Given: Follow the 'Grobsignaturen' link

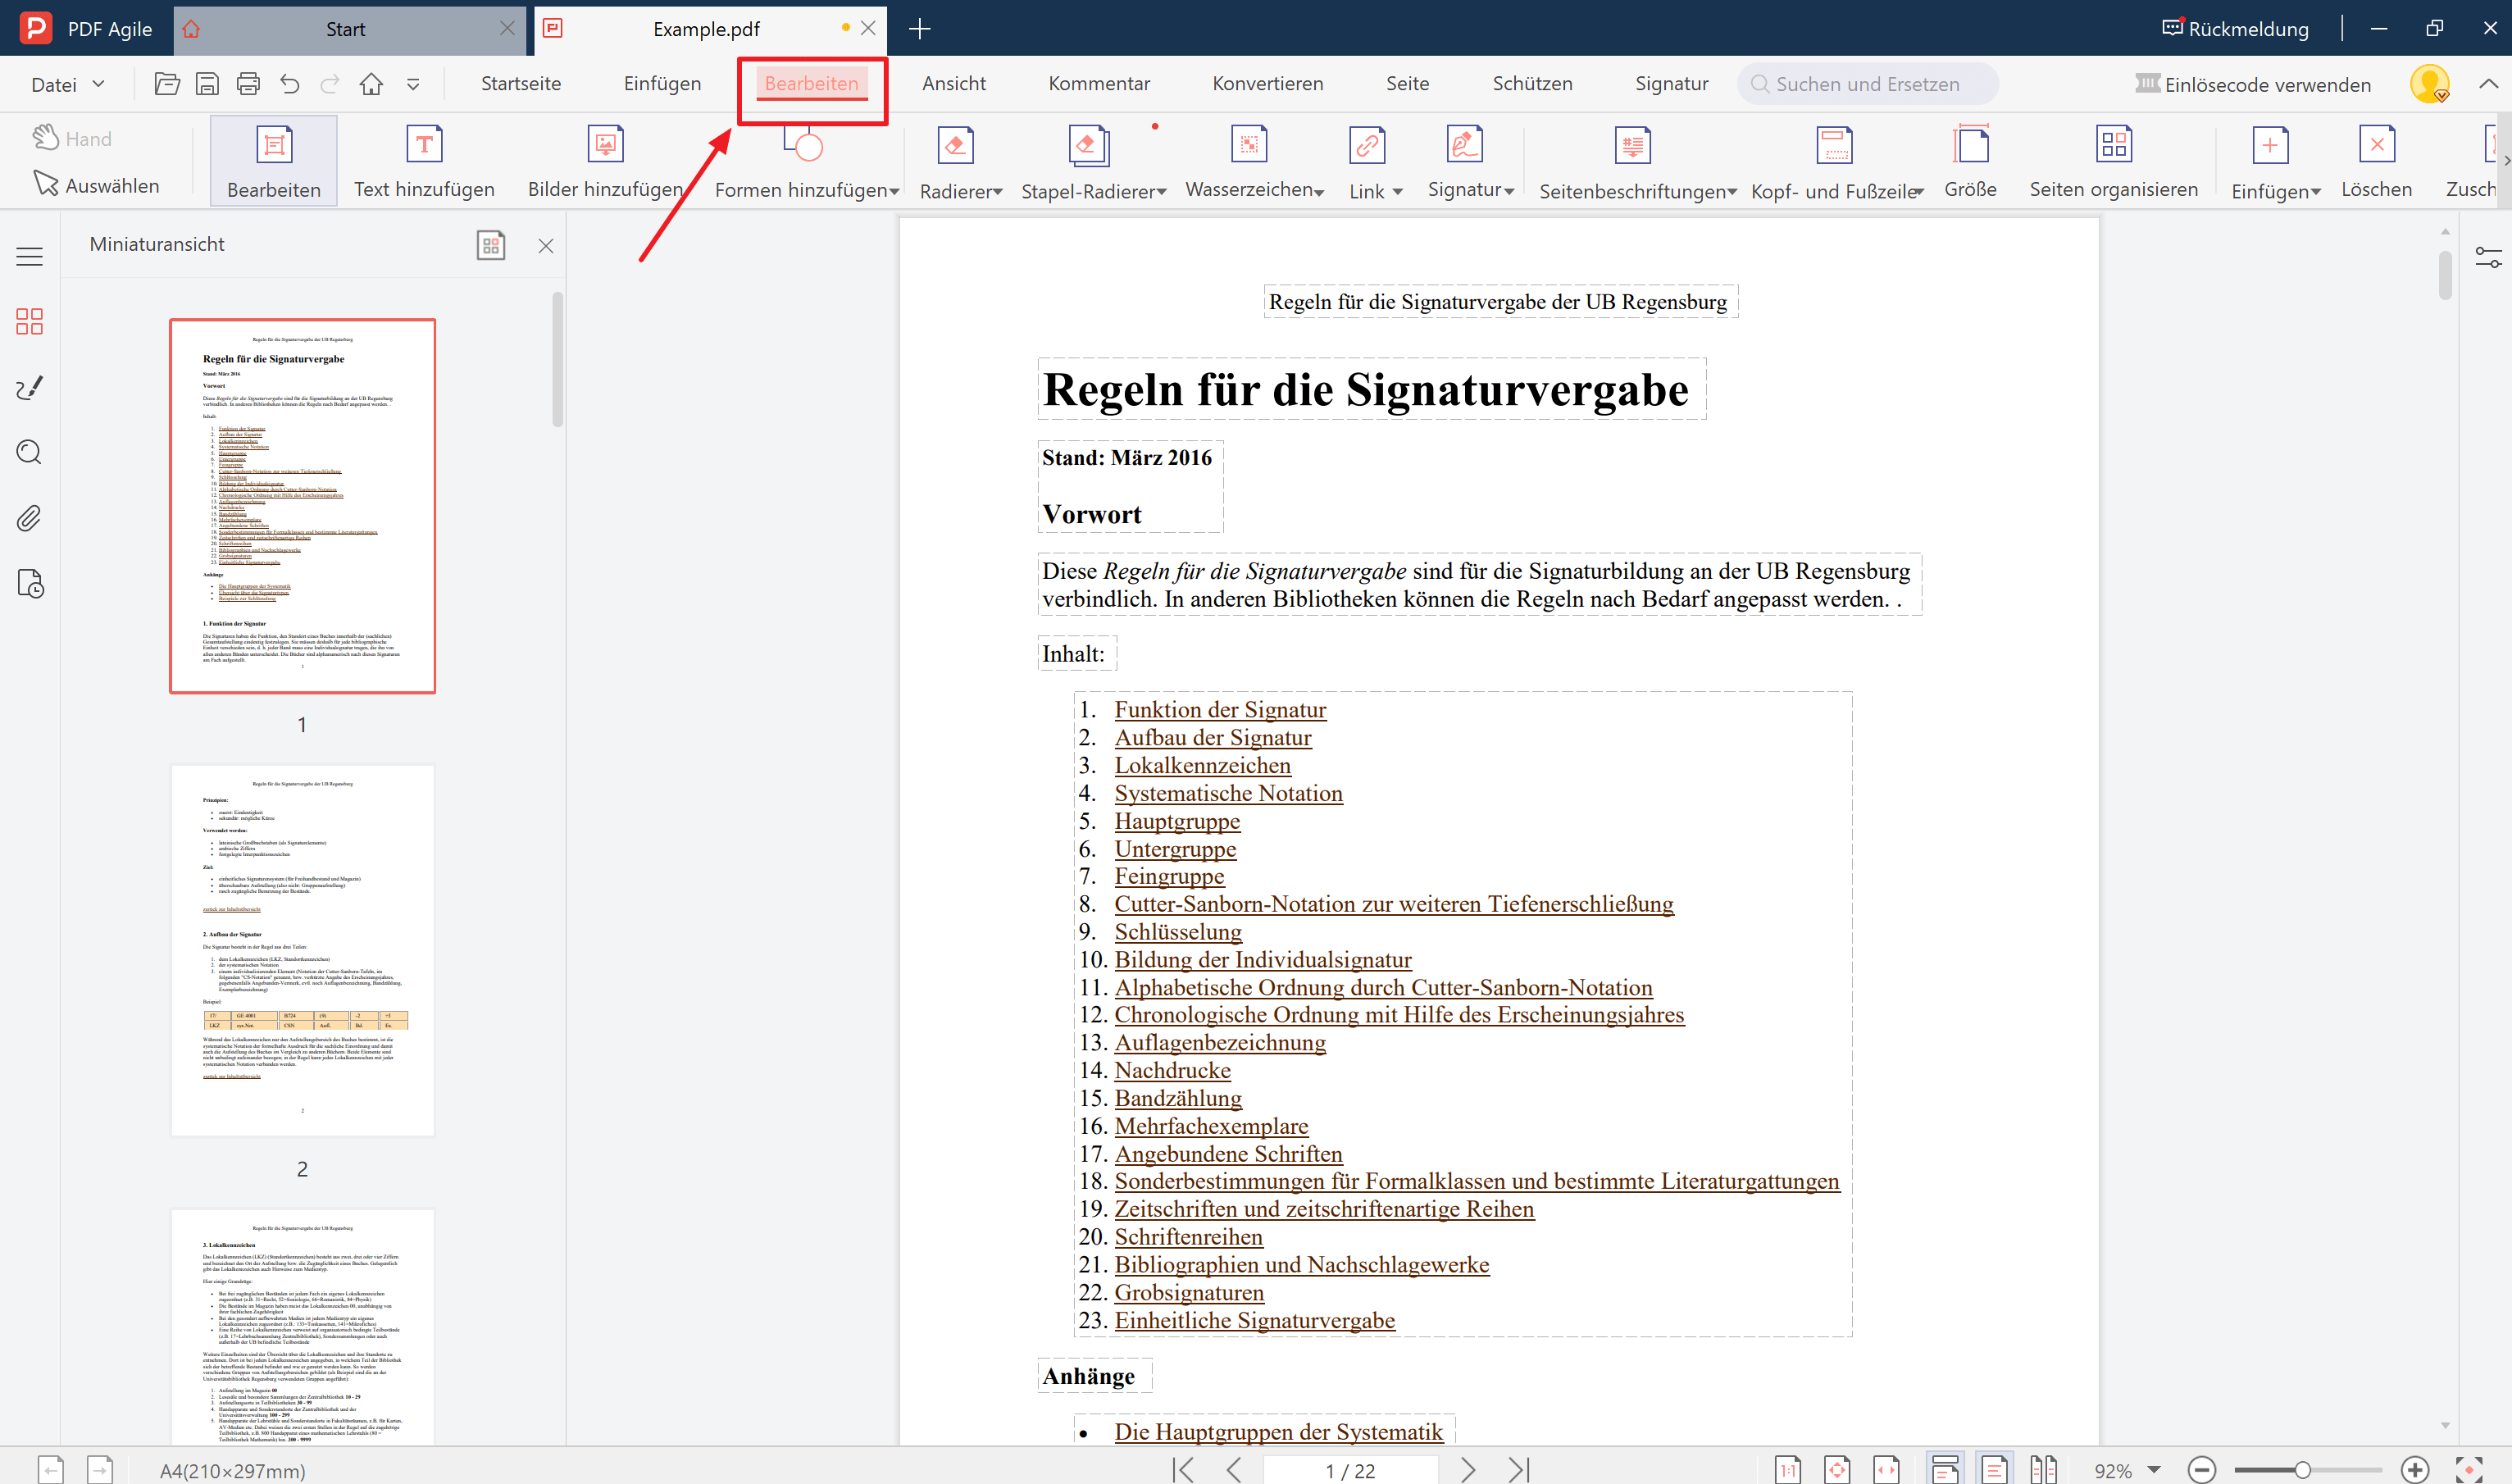Looking at the screenshot, I should tap(1189, 1293).
